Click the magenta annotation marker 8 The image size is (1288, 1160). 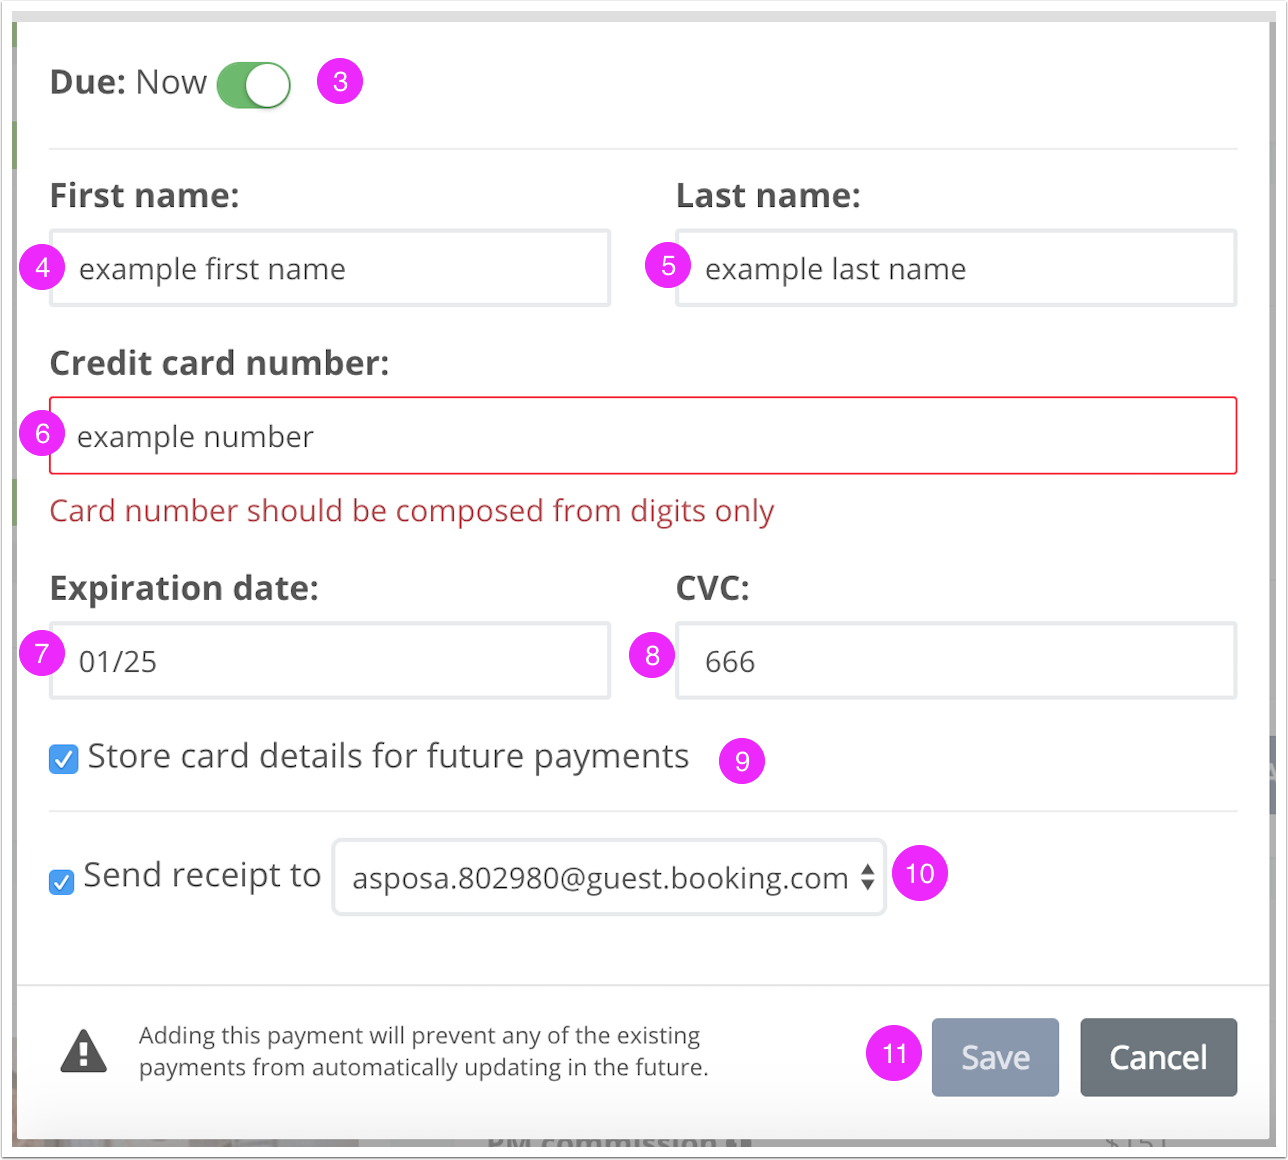click(652, 656)
